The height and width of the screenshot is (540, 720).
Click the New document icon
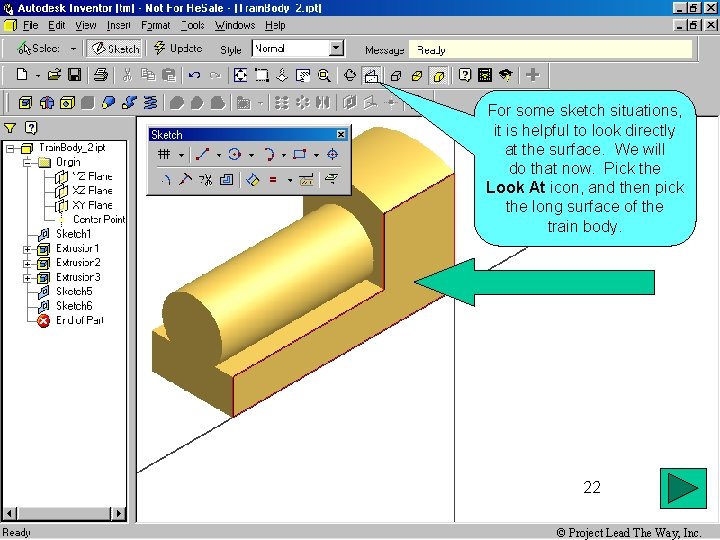point(22,74)
